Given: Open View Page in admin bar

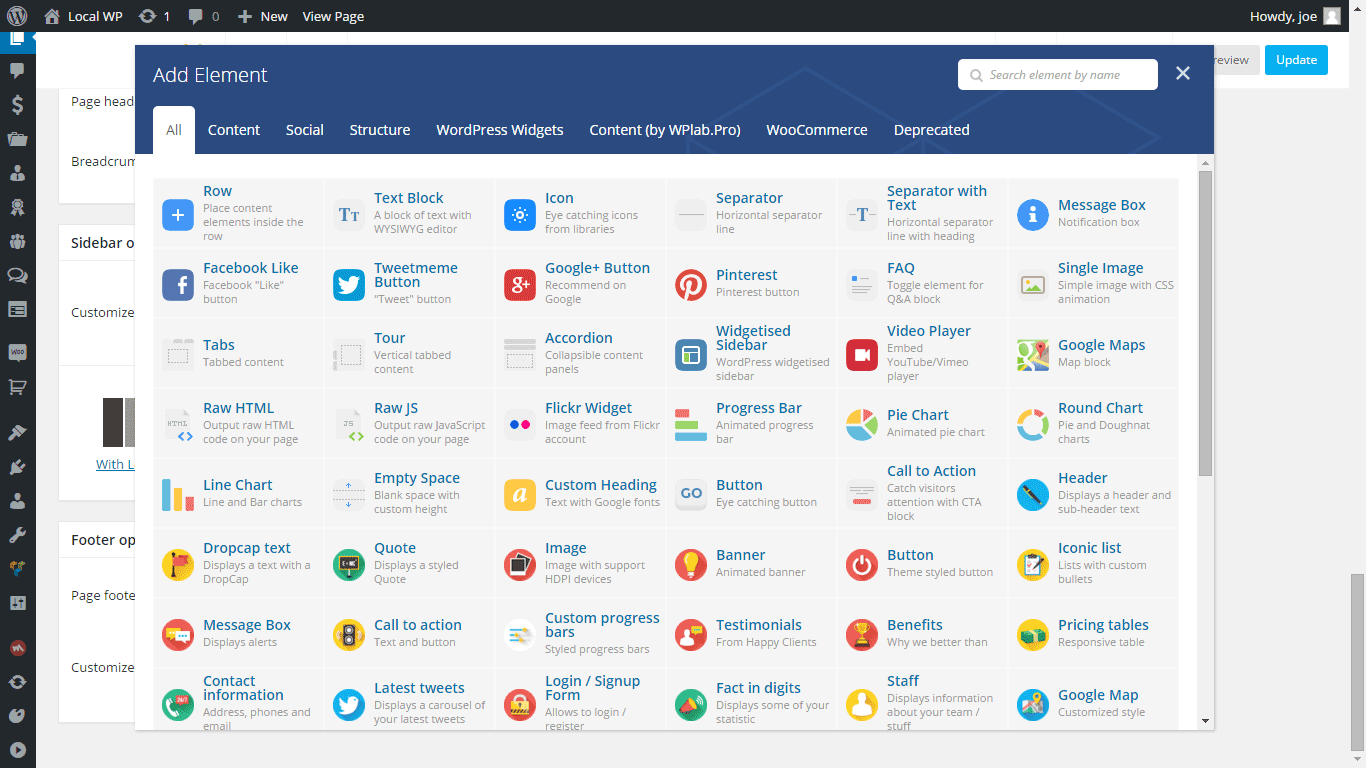Looking at the screenshot, I should 333,16.
